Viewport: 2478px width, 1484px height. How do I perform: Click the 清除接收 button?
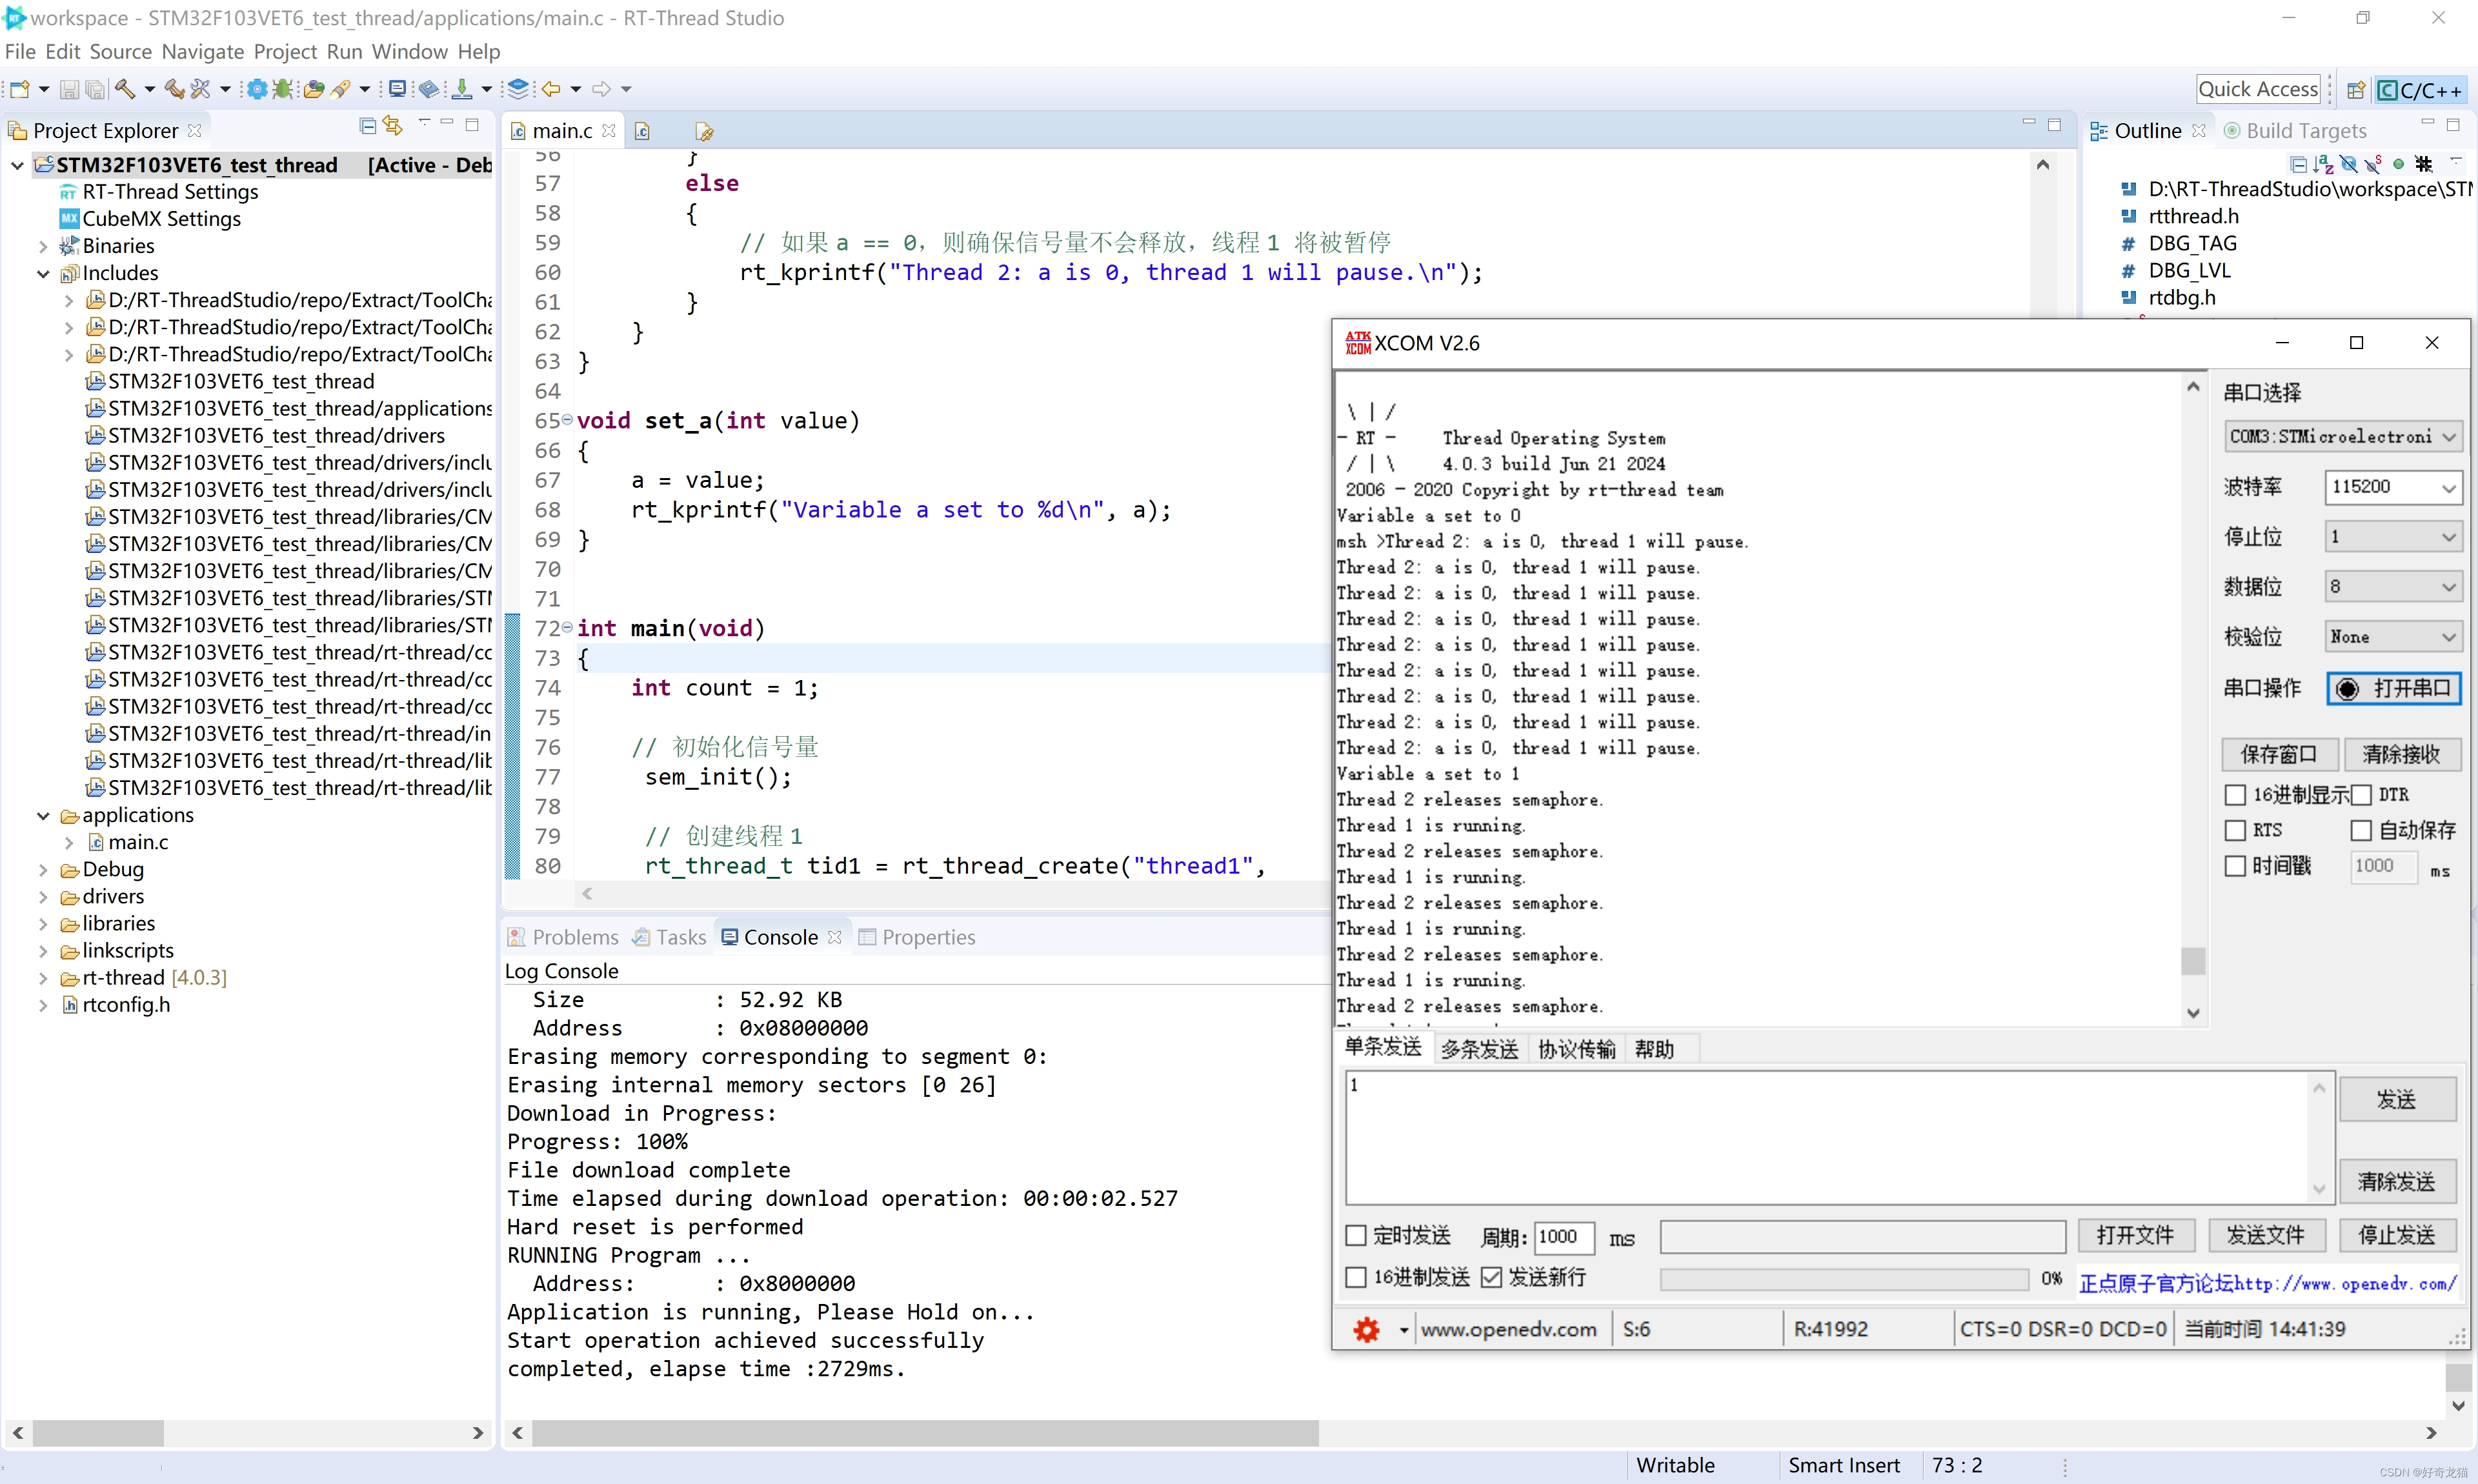pos(2401,754)
